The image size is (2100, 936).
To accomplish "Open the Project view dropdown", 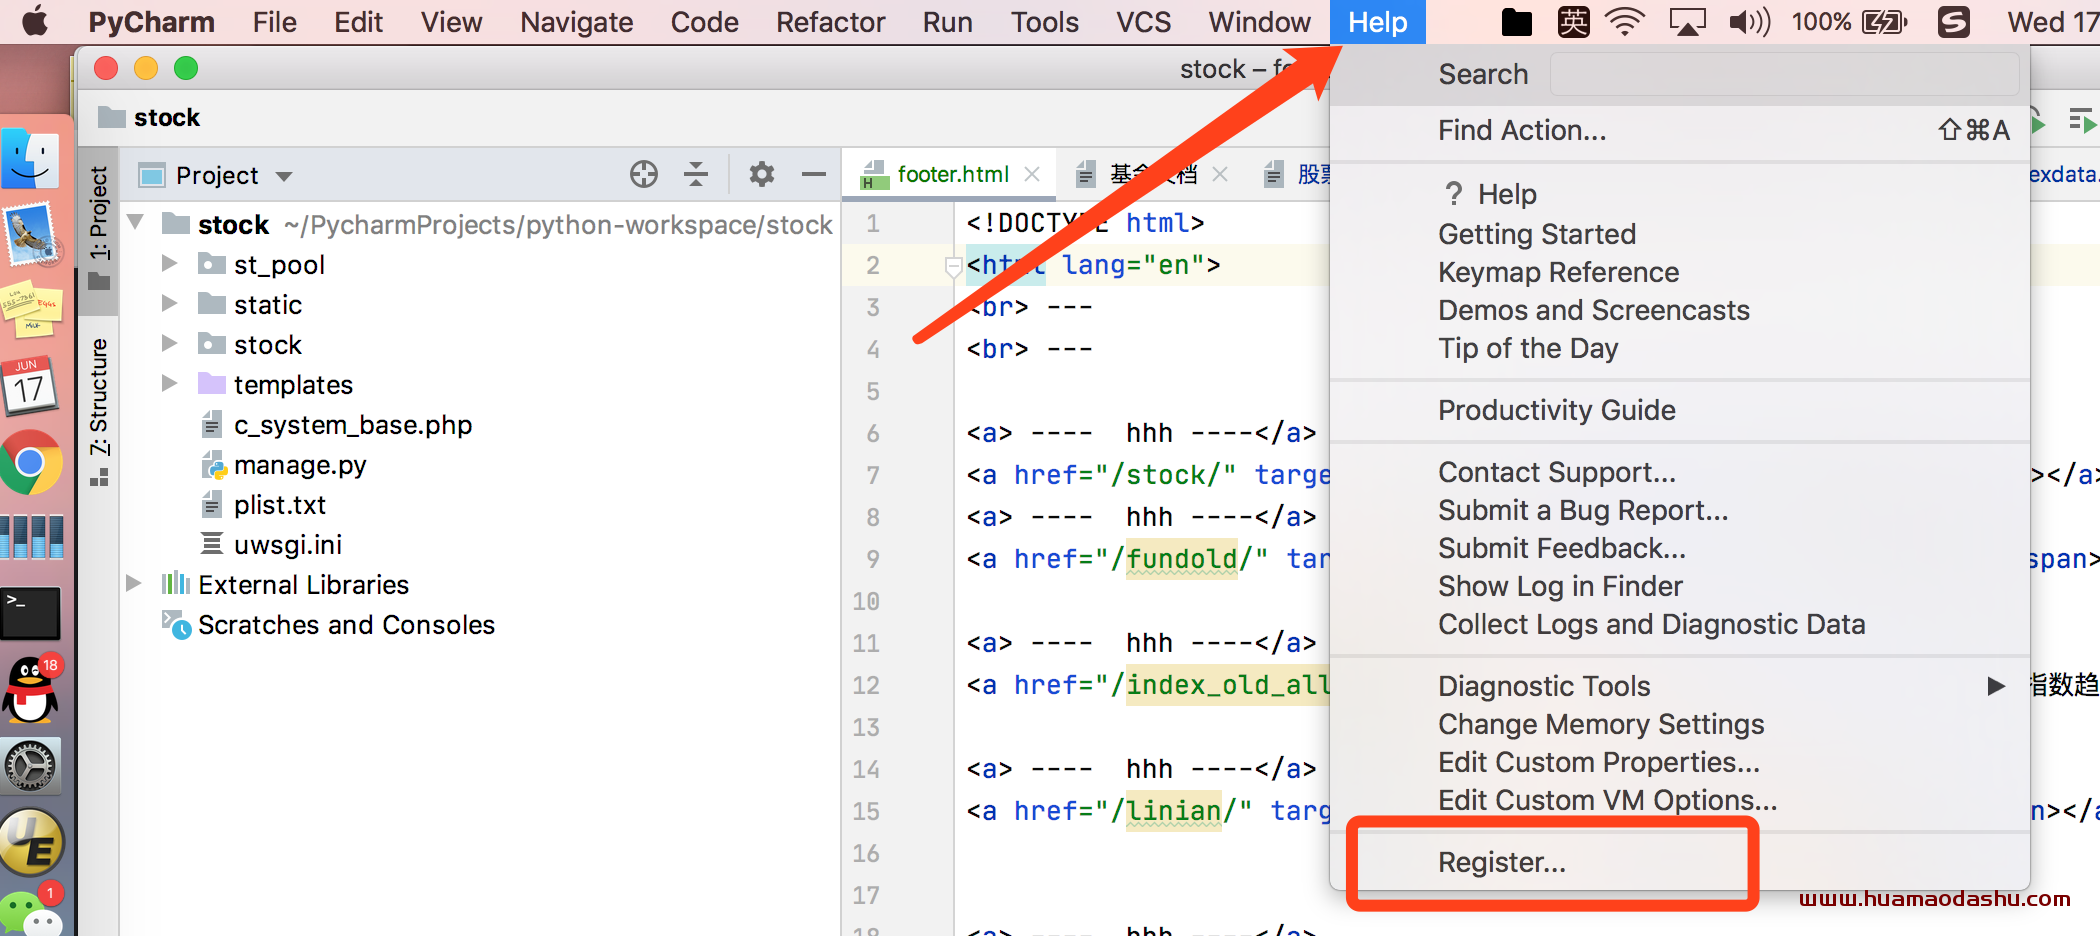I will click(284, 176).
